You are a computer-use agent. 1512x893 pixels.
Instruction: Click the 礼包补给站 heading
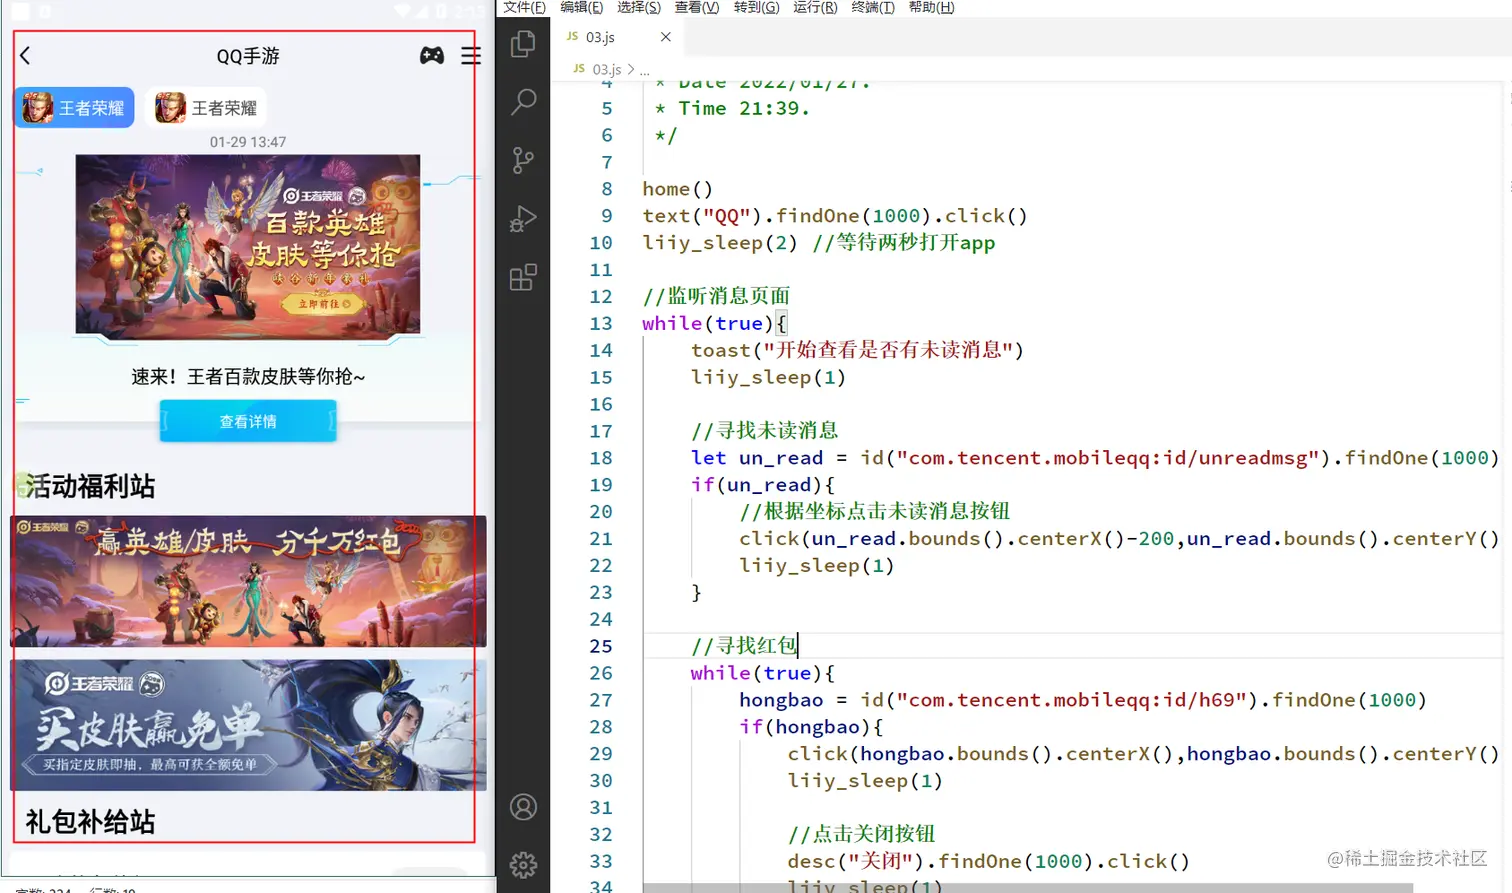90,822
